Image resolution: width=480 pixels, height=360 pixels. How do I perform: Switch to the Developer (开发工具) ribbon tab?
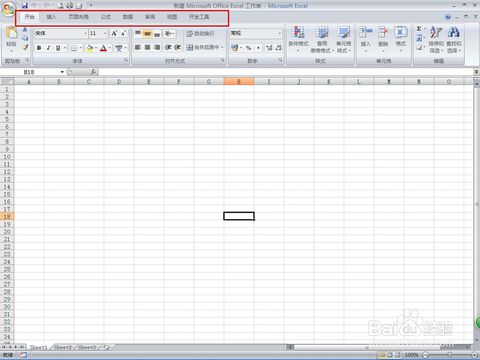tap(199, 17)
